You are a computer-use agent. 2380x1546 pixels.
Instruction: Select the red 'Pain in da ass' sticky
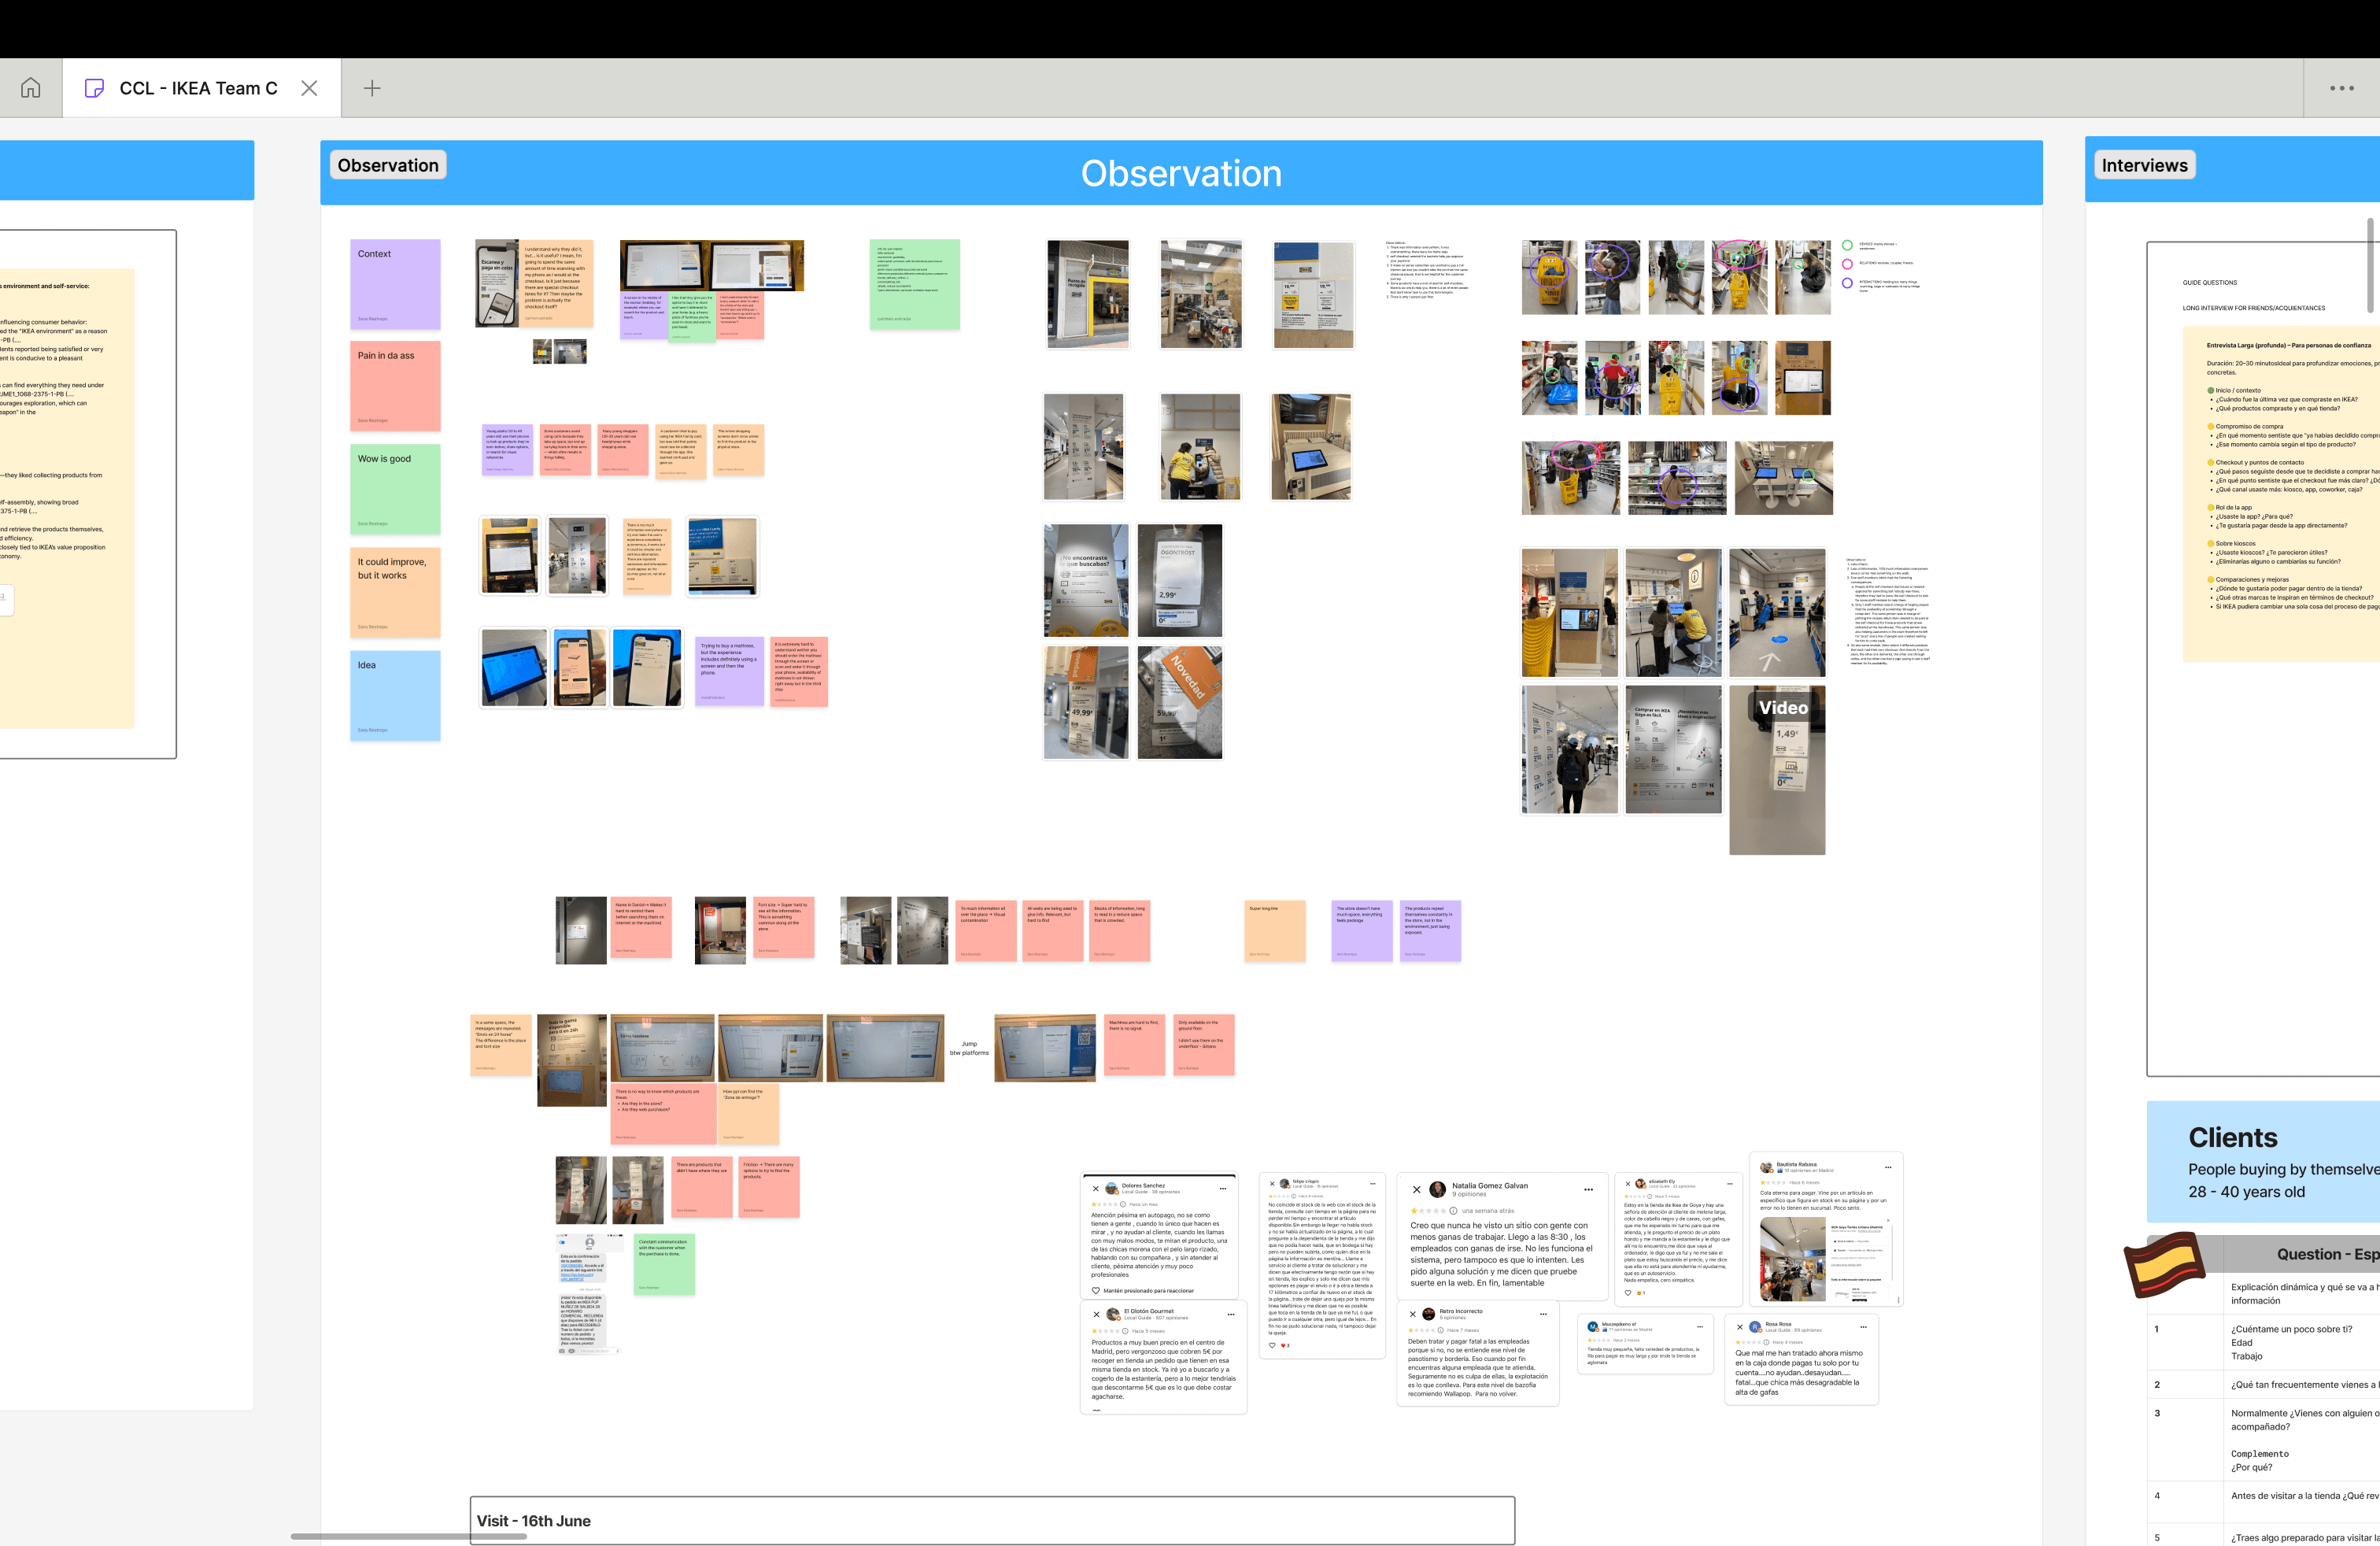(x=395, y=386)
